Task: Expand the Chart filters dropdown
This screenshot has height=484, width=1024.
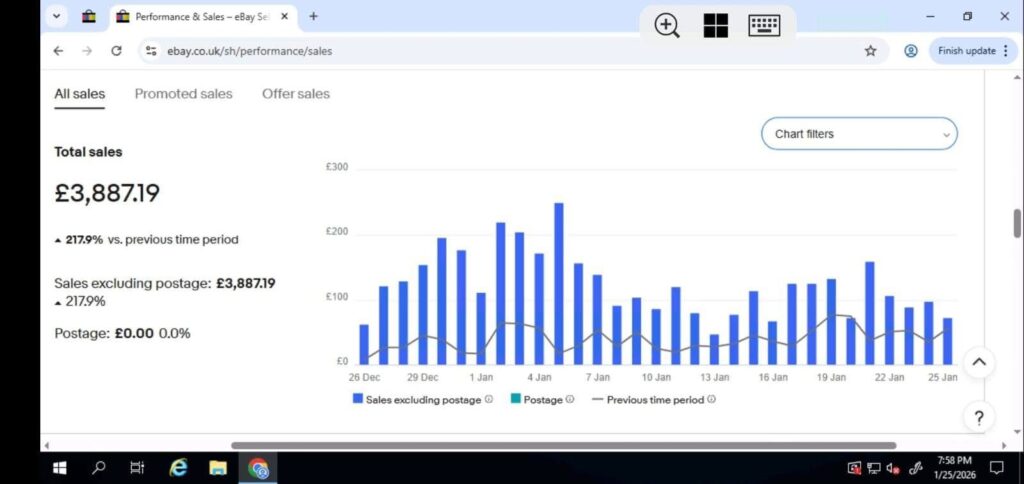Action: click(859, 134)
